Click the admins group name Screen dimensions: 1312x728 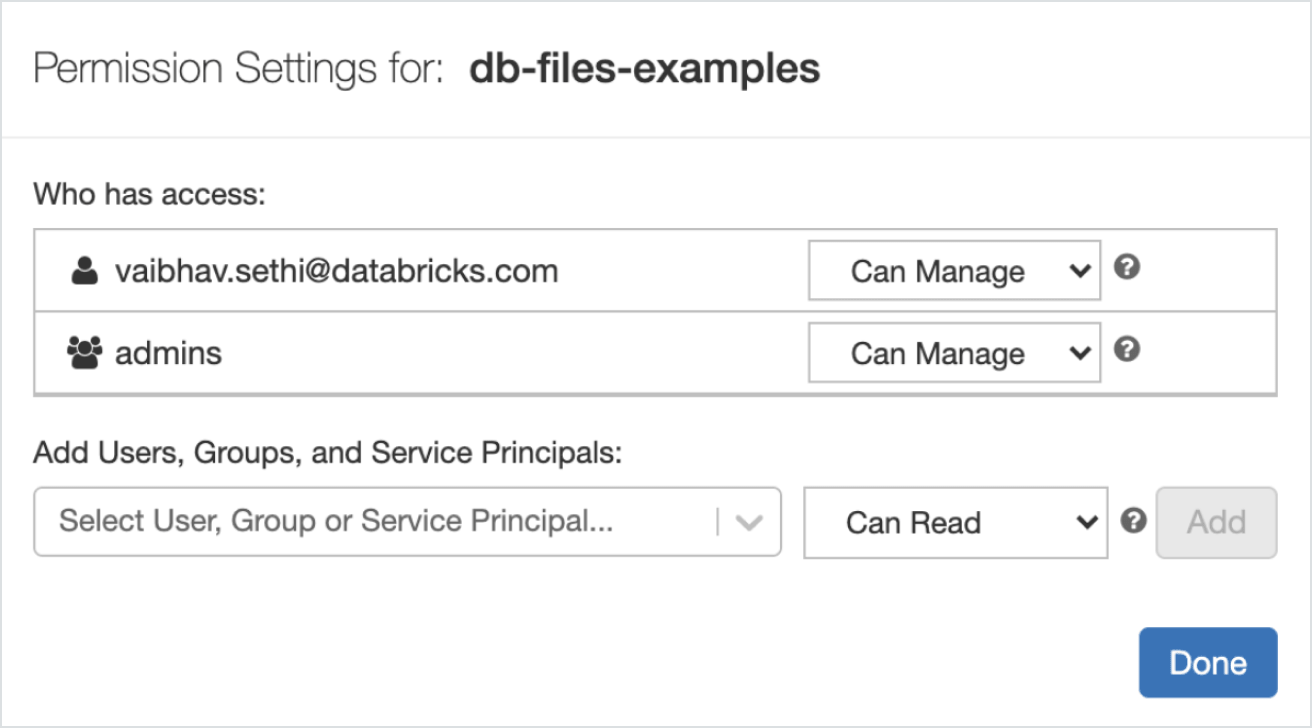point(168,352)
